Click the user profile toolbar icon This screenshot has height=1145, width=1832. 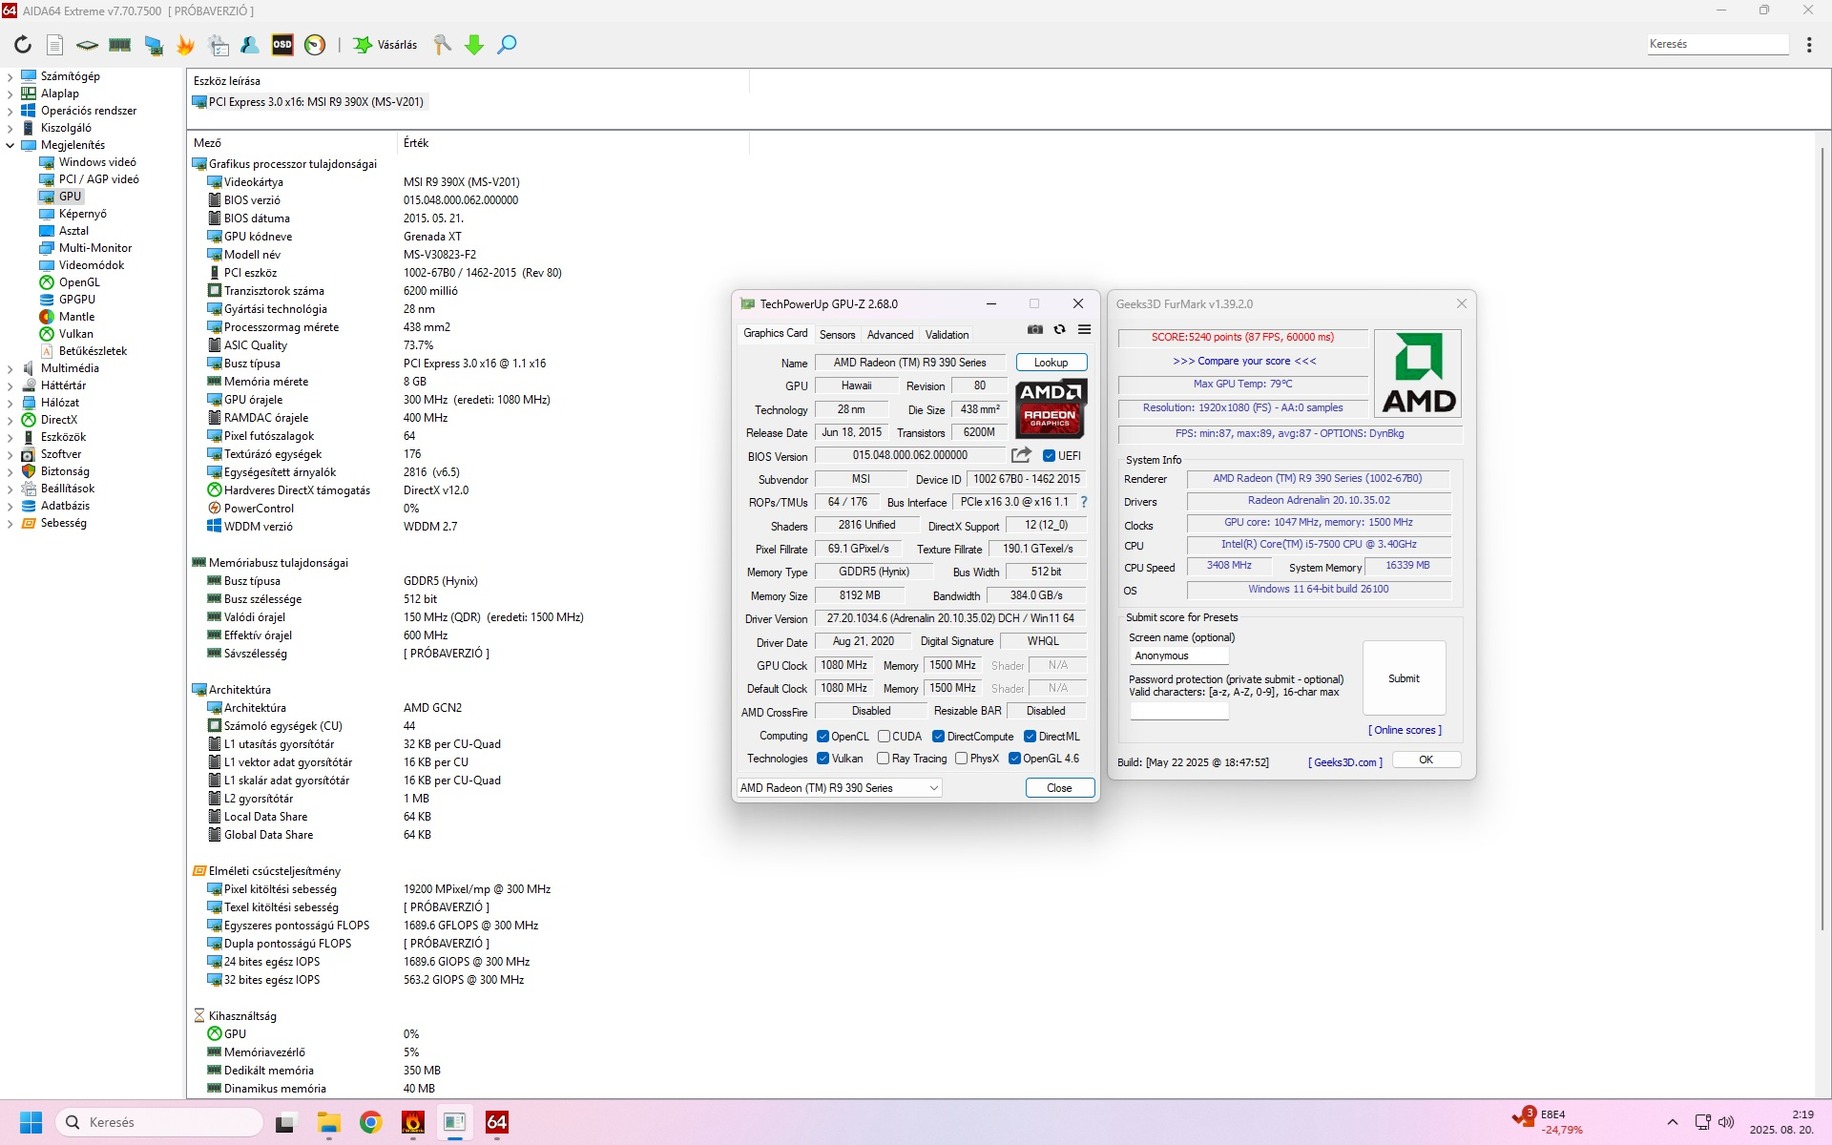coord(250,44)
